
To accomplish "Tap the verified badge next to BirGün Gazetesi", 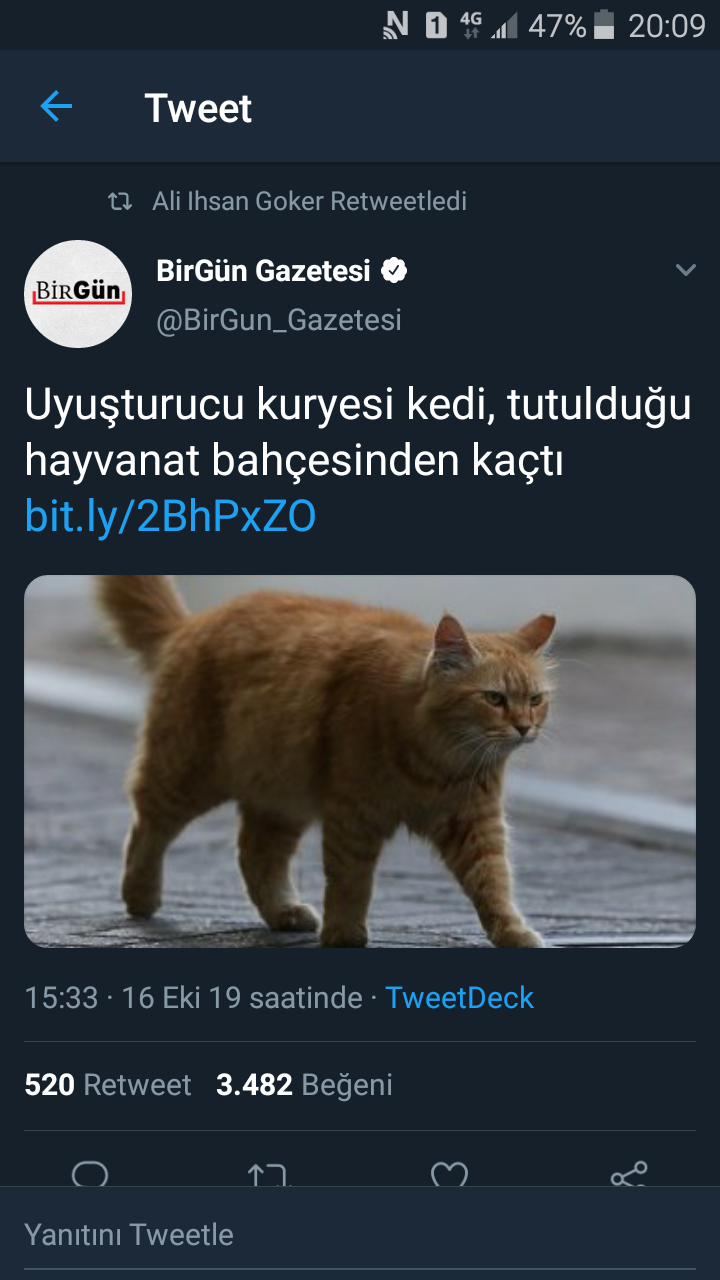I will coord(394,270).
